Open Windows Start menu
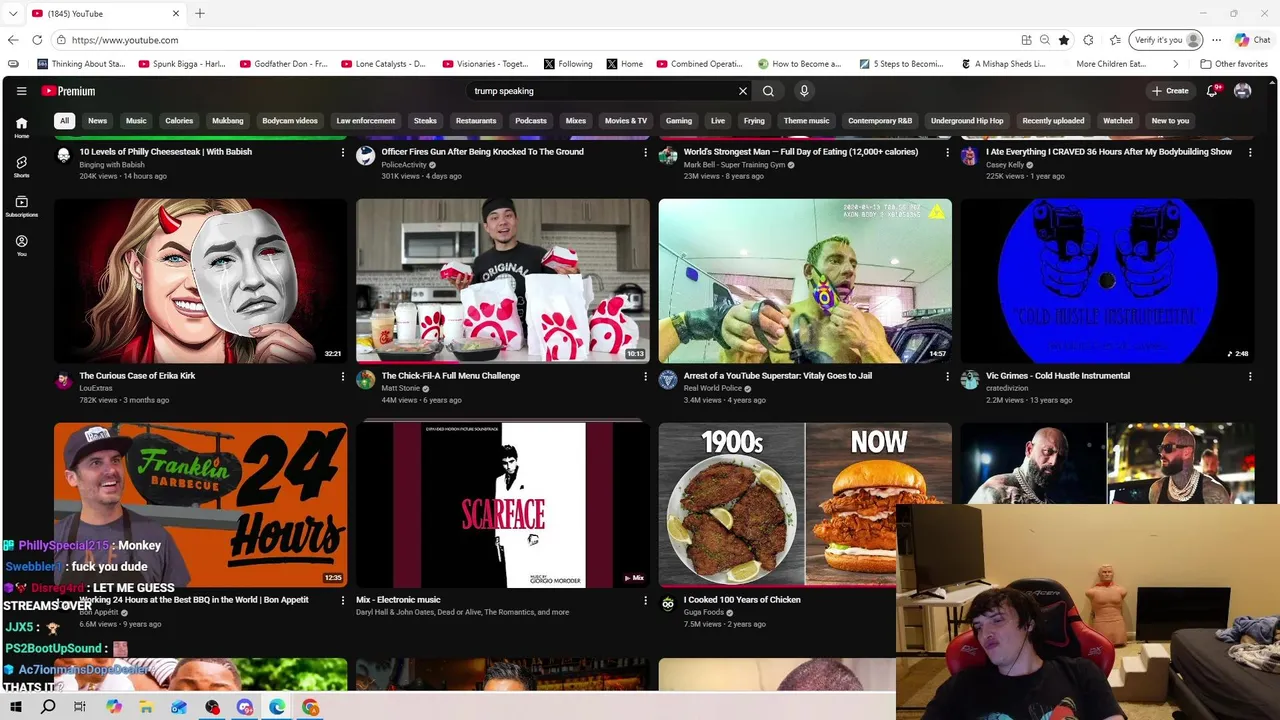The image size is (1280, 720). point(15,707)
